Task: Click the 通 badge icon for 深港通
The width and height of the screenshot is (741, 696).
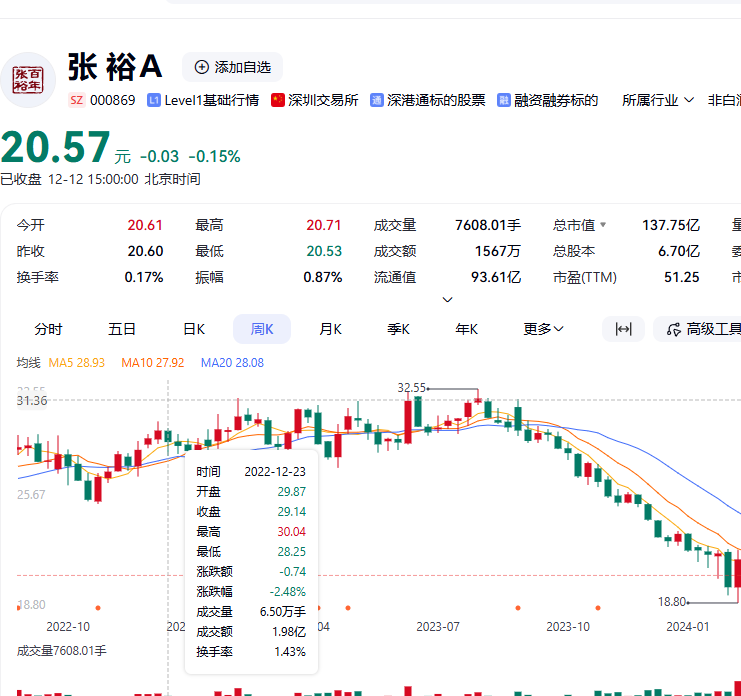Action: [376, 100]
